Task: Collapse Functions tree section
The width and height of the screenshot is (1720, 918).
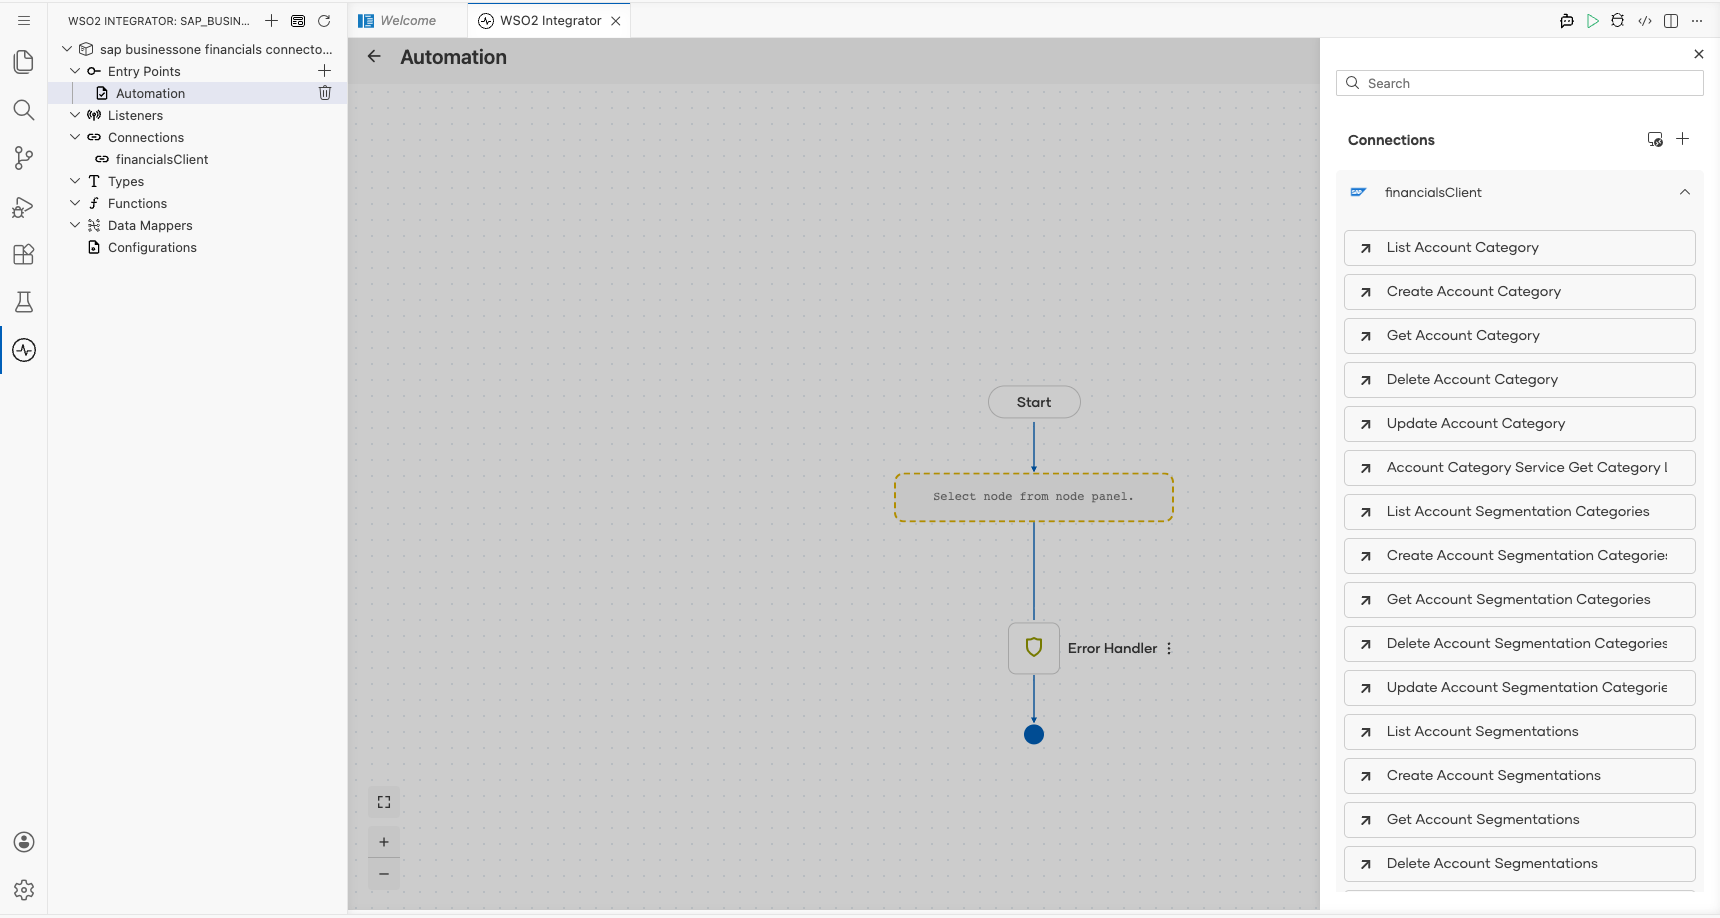Action: click(75, 203)
